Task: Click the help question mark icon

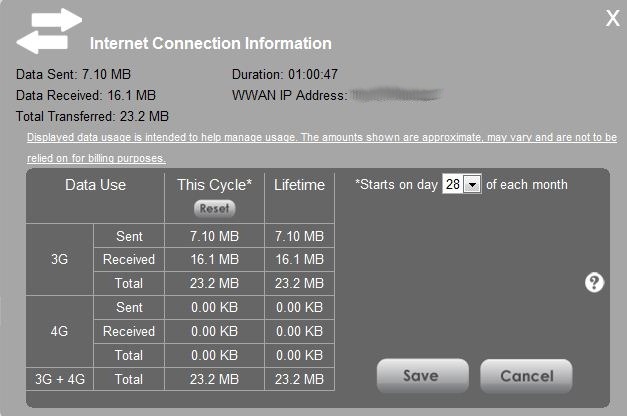Action: click(594, 283)
